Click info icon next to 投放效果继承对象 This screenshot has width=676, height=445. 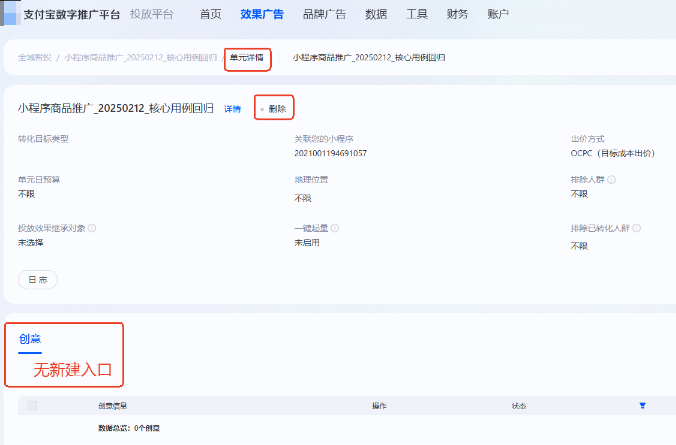[92, 228]
